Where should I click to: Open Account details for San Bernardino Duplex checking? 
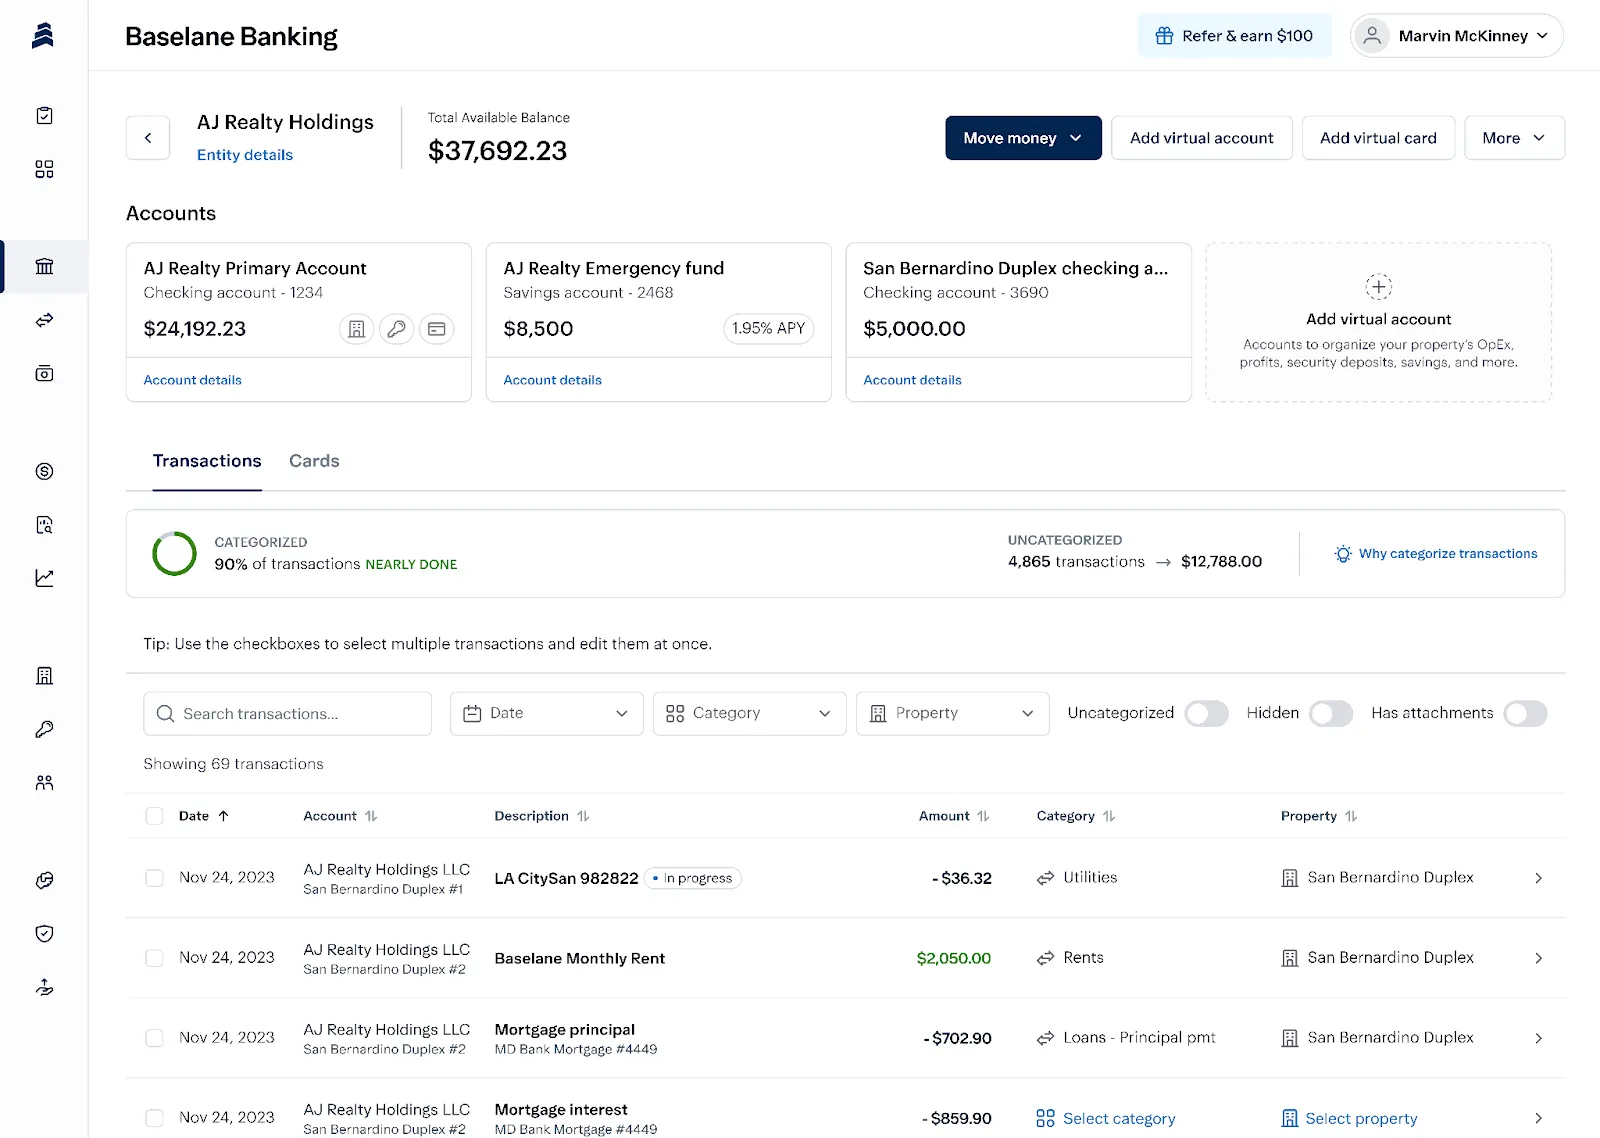coord(912,380)
